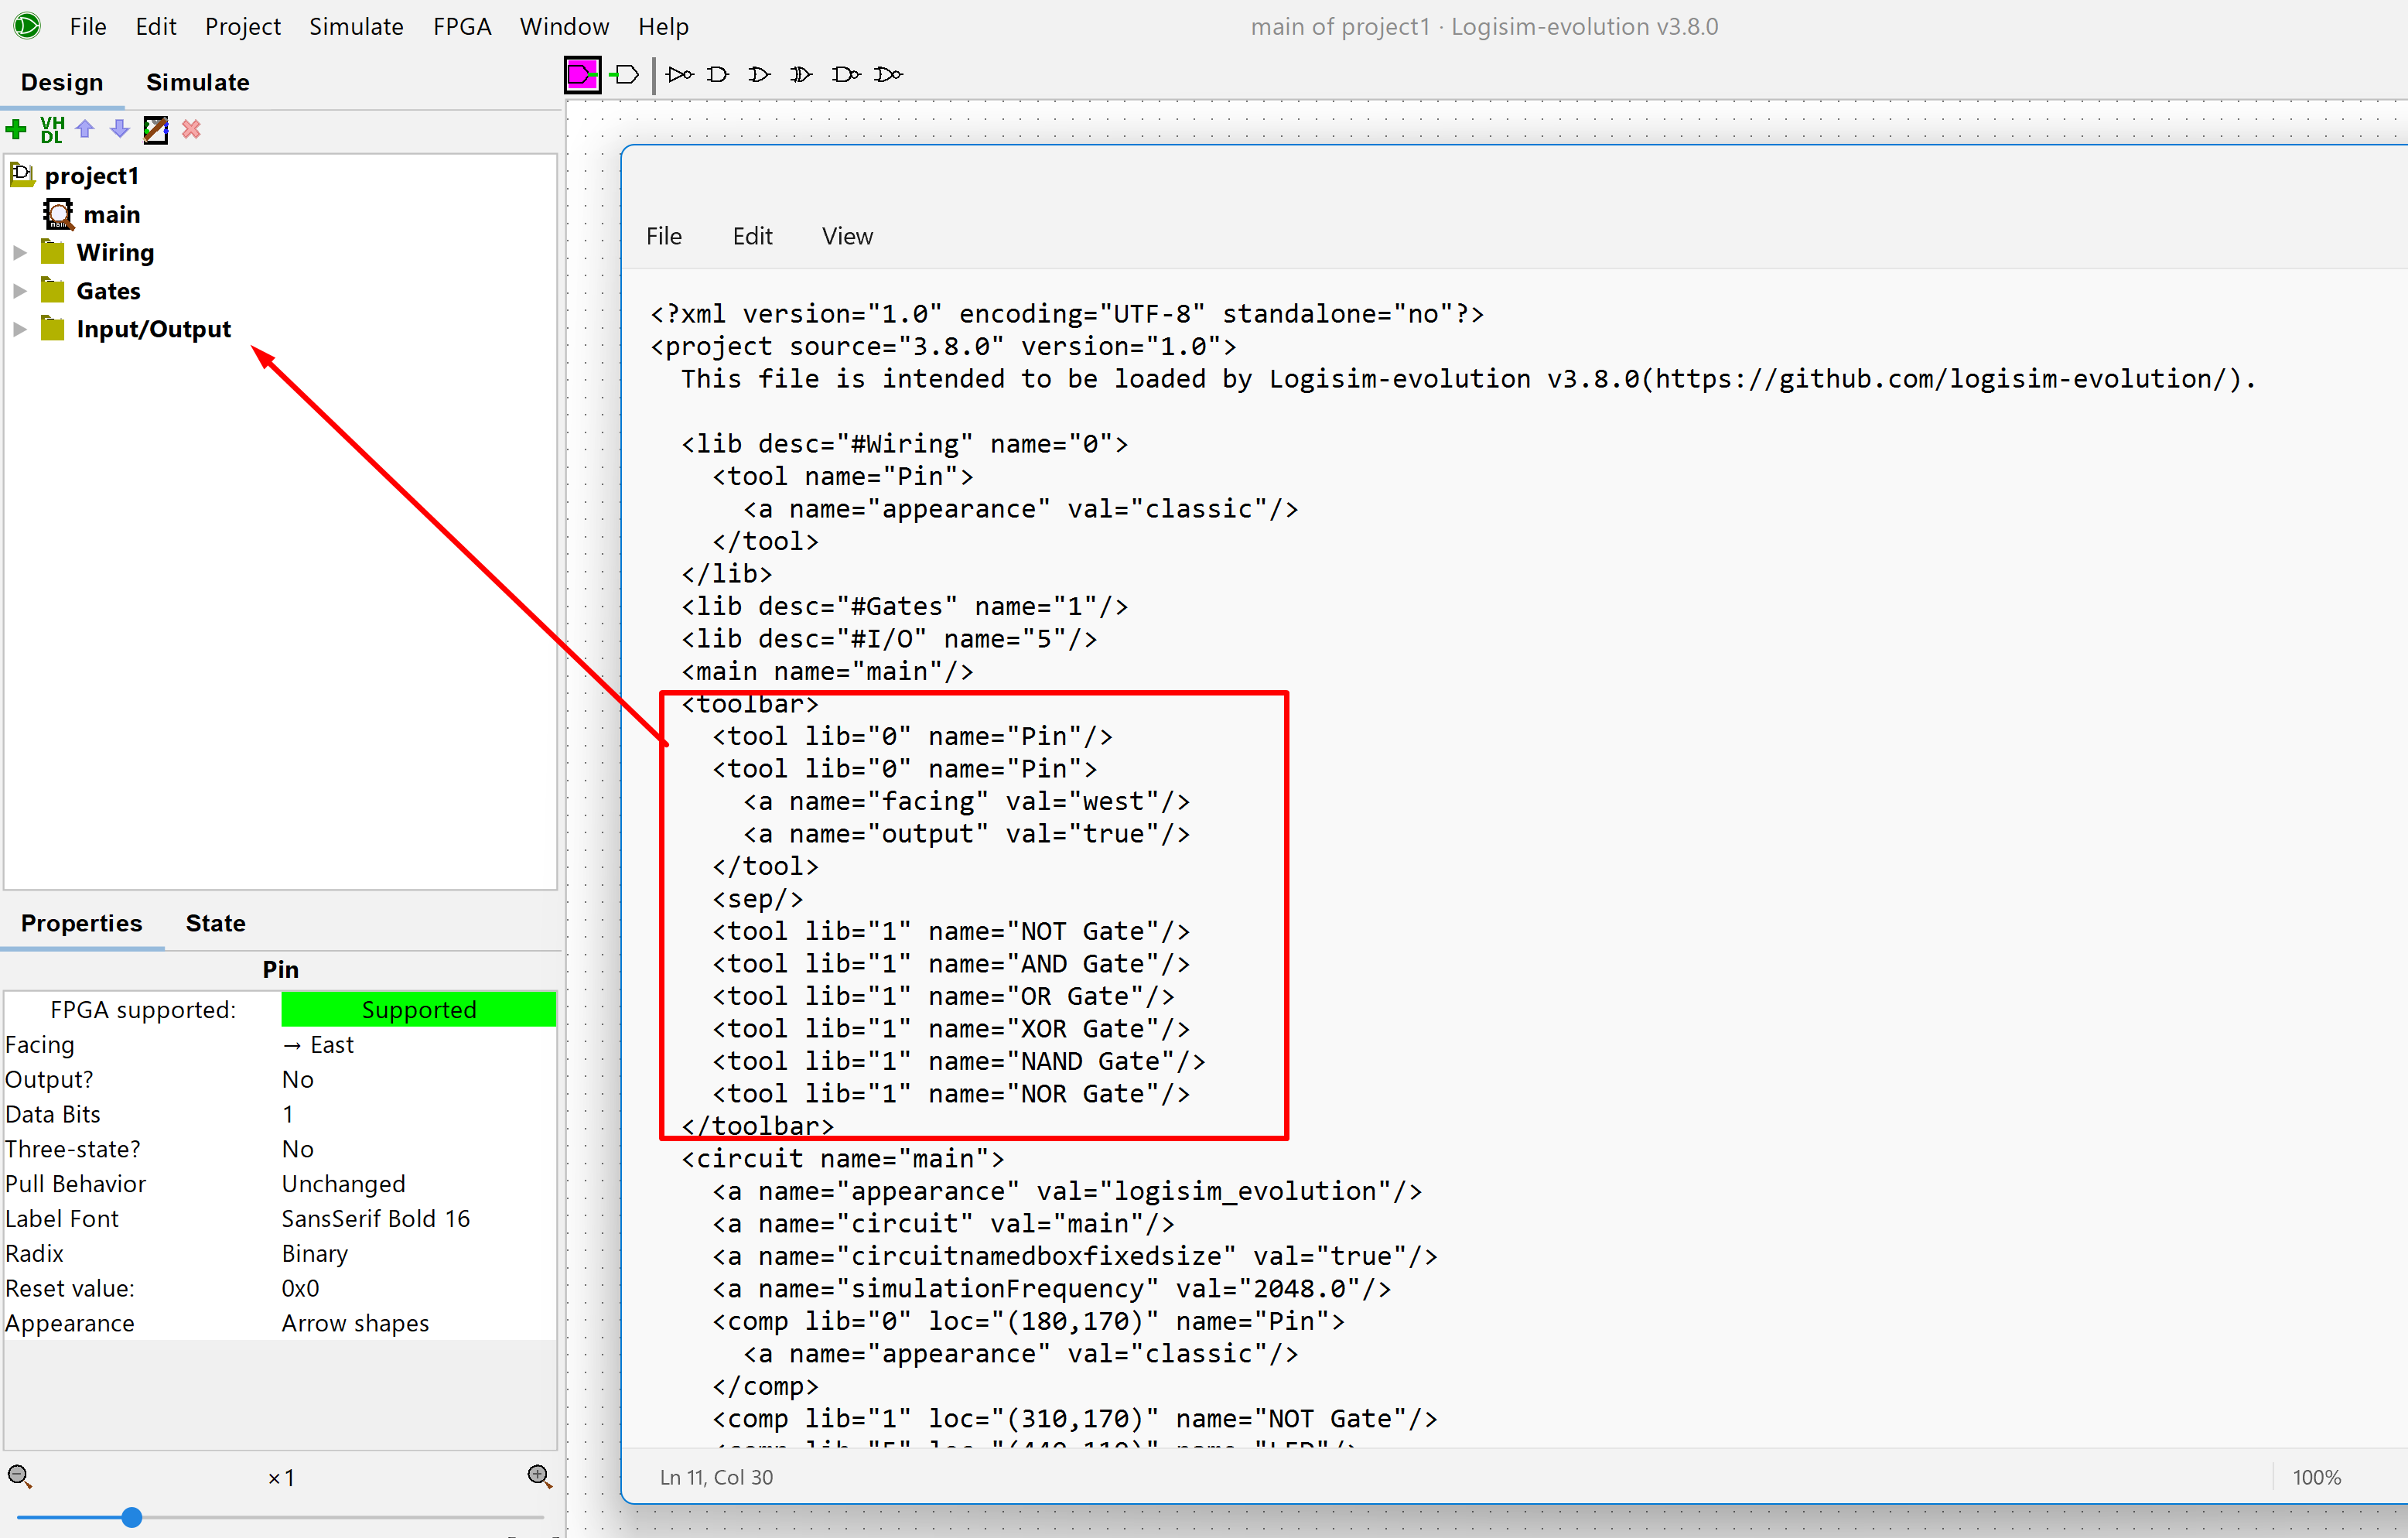Screen dimensions: 2408x1538
Task: Click the <toolbar> line in Notepad
Action: (x=750, y=704)
